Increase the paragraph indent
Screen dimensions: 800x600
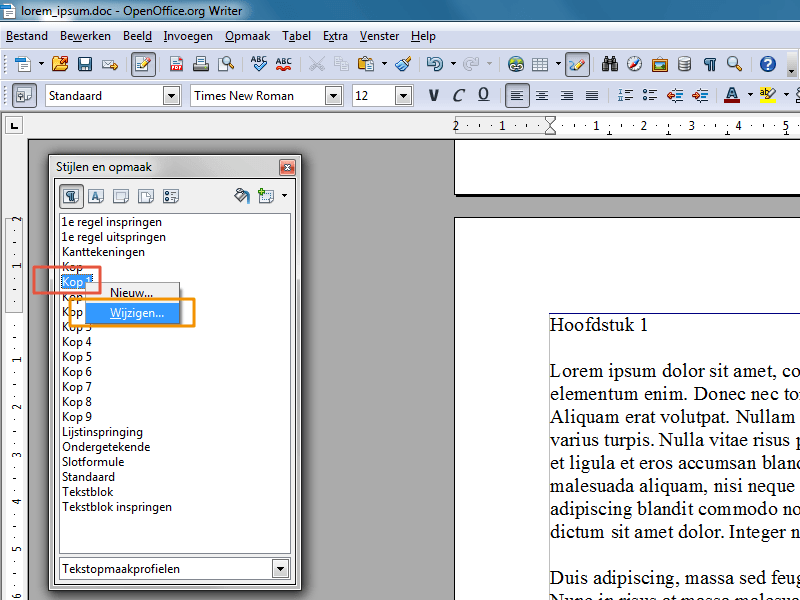[x=699, y=95]
